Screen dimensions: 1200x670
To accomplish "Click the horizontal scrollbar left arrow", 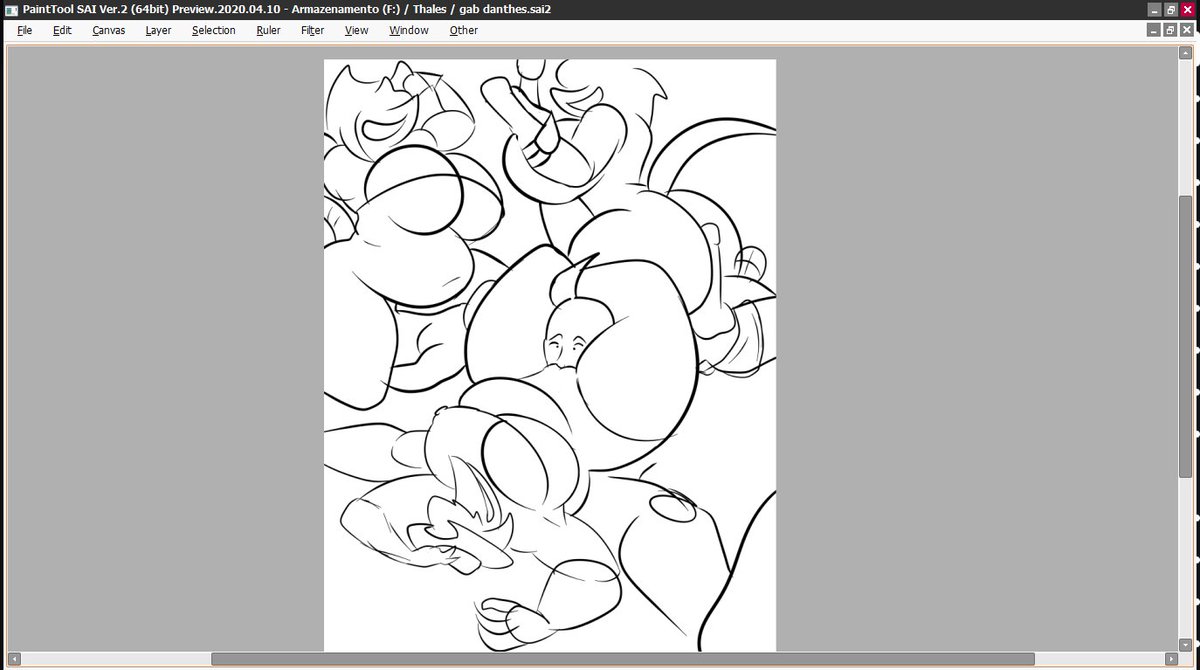I will tap(15, 659).
